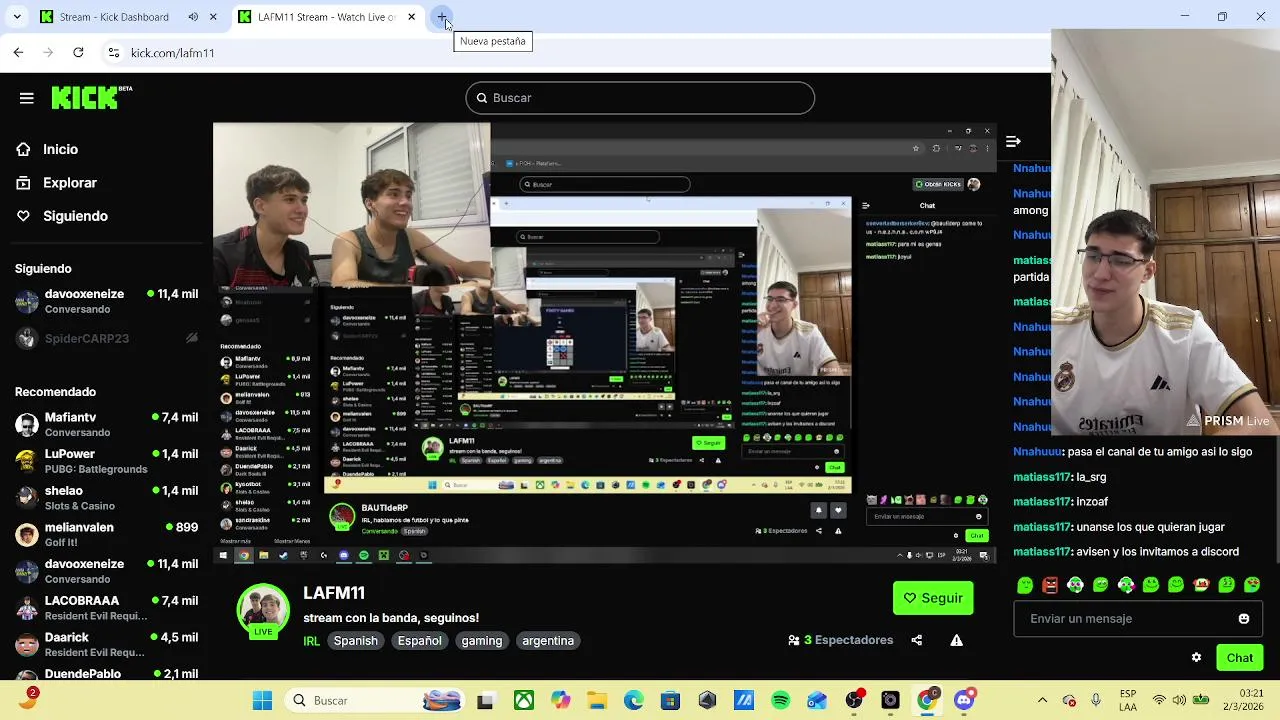Viewport: 1280px width, 720px height.
Task: View site information icon in address bar
Action: click(x=114, y=53)
